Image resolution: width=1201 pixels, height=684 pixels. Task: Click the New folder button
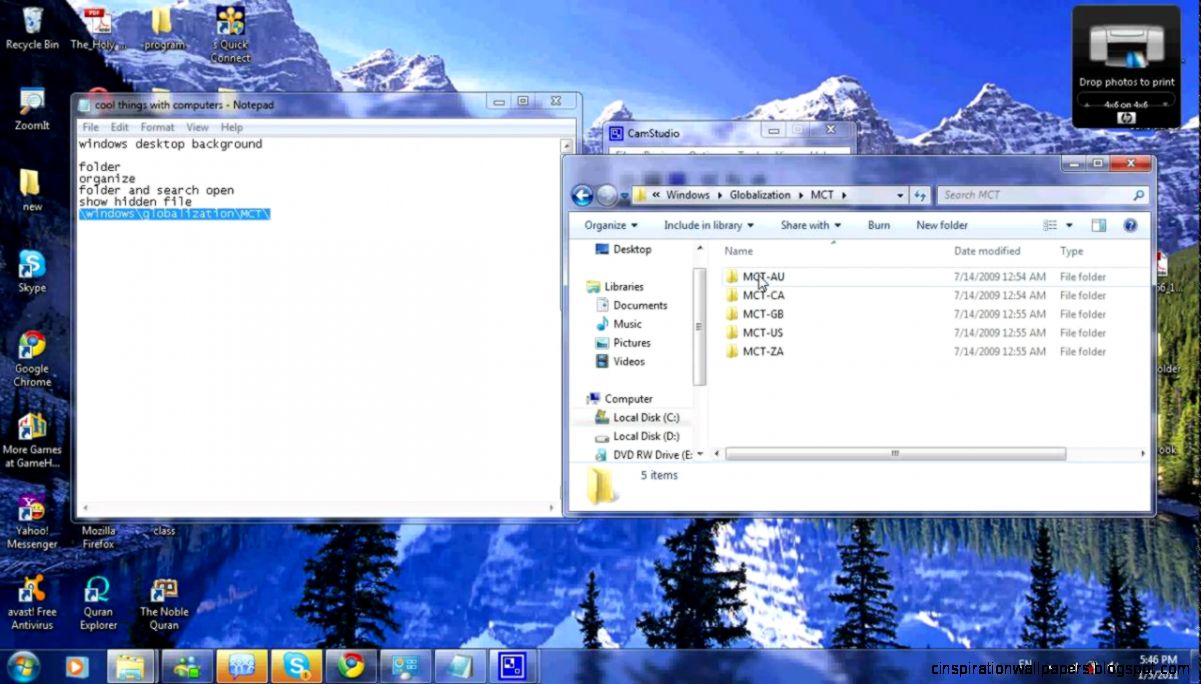(x=941, y=224)
